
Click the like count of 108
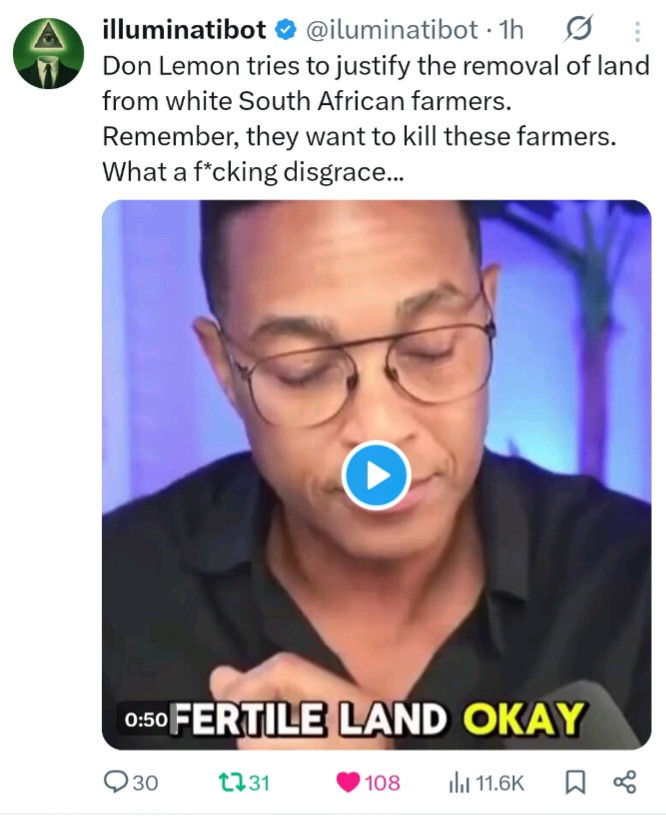[382, 782]
